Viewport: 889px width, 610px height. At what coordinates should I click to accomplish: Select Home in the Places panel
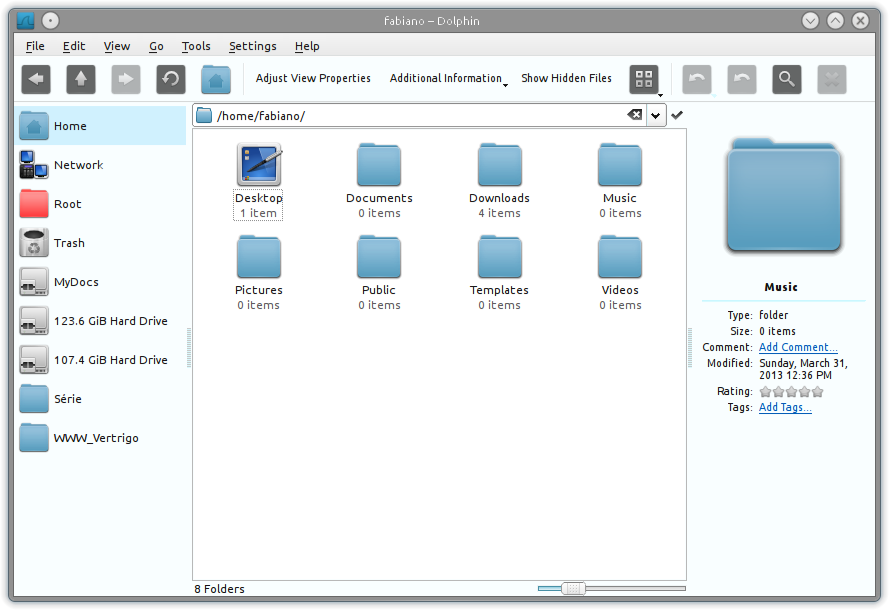point(101,126)
